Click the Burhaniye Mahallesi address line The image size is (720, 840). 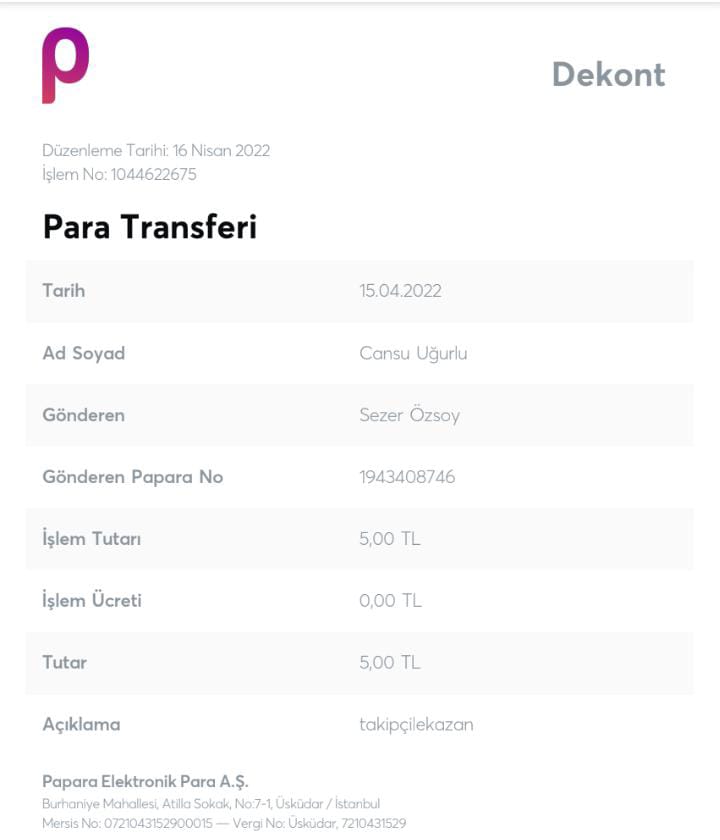pos(211,804)
